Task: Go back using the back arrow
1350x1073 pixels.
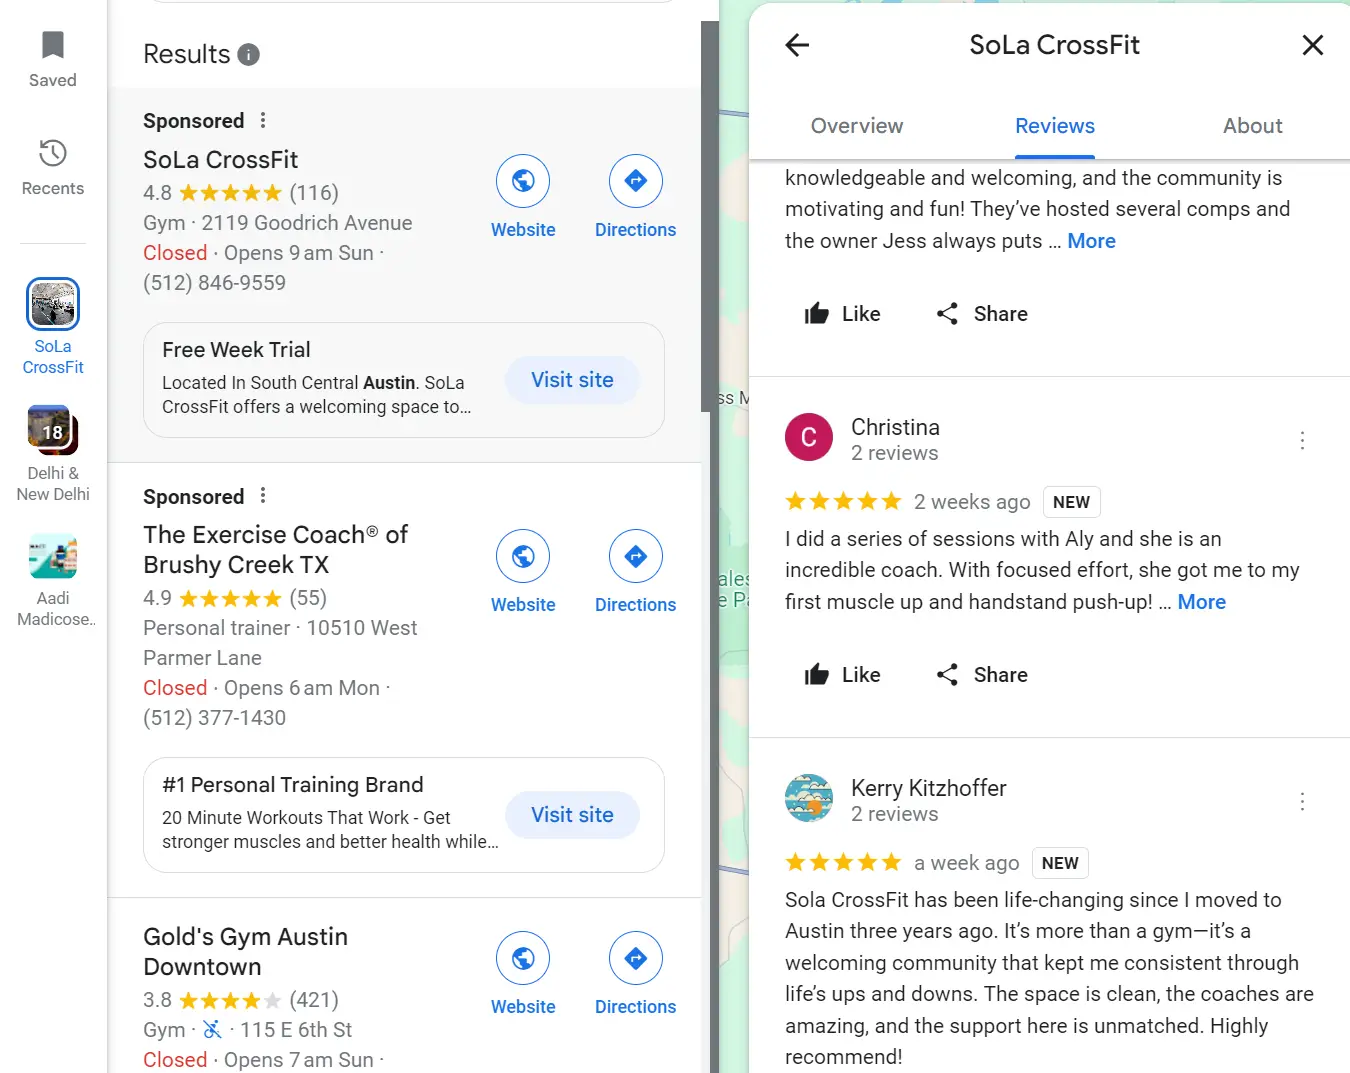Action: 796,45
